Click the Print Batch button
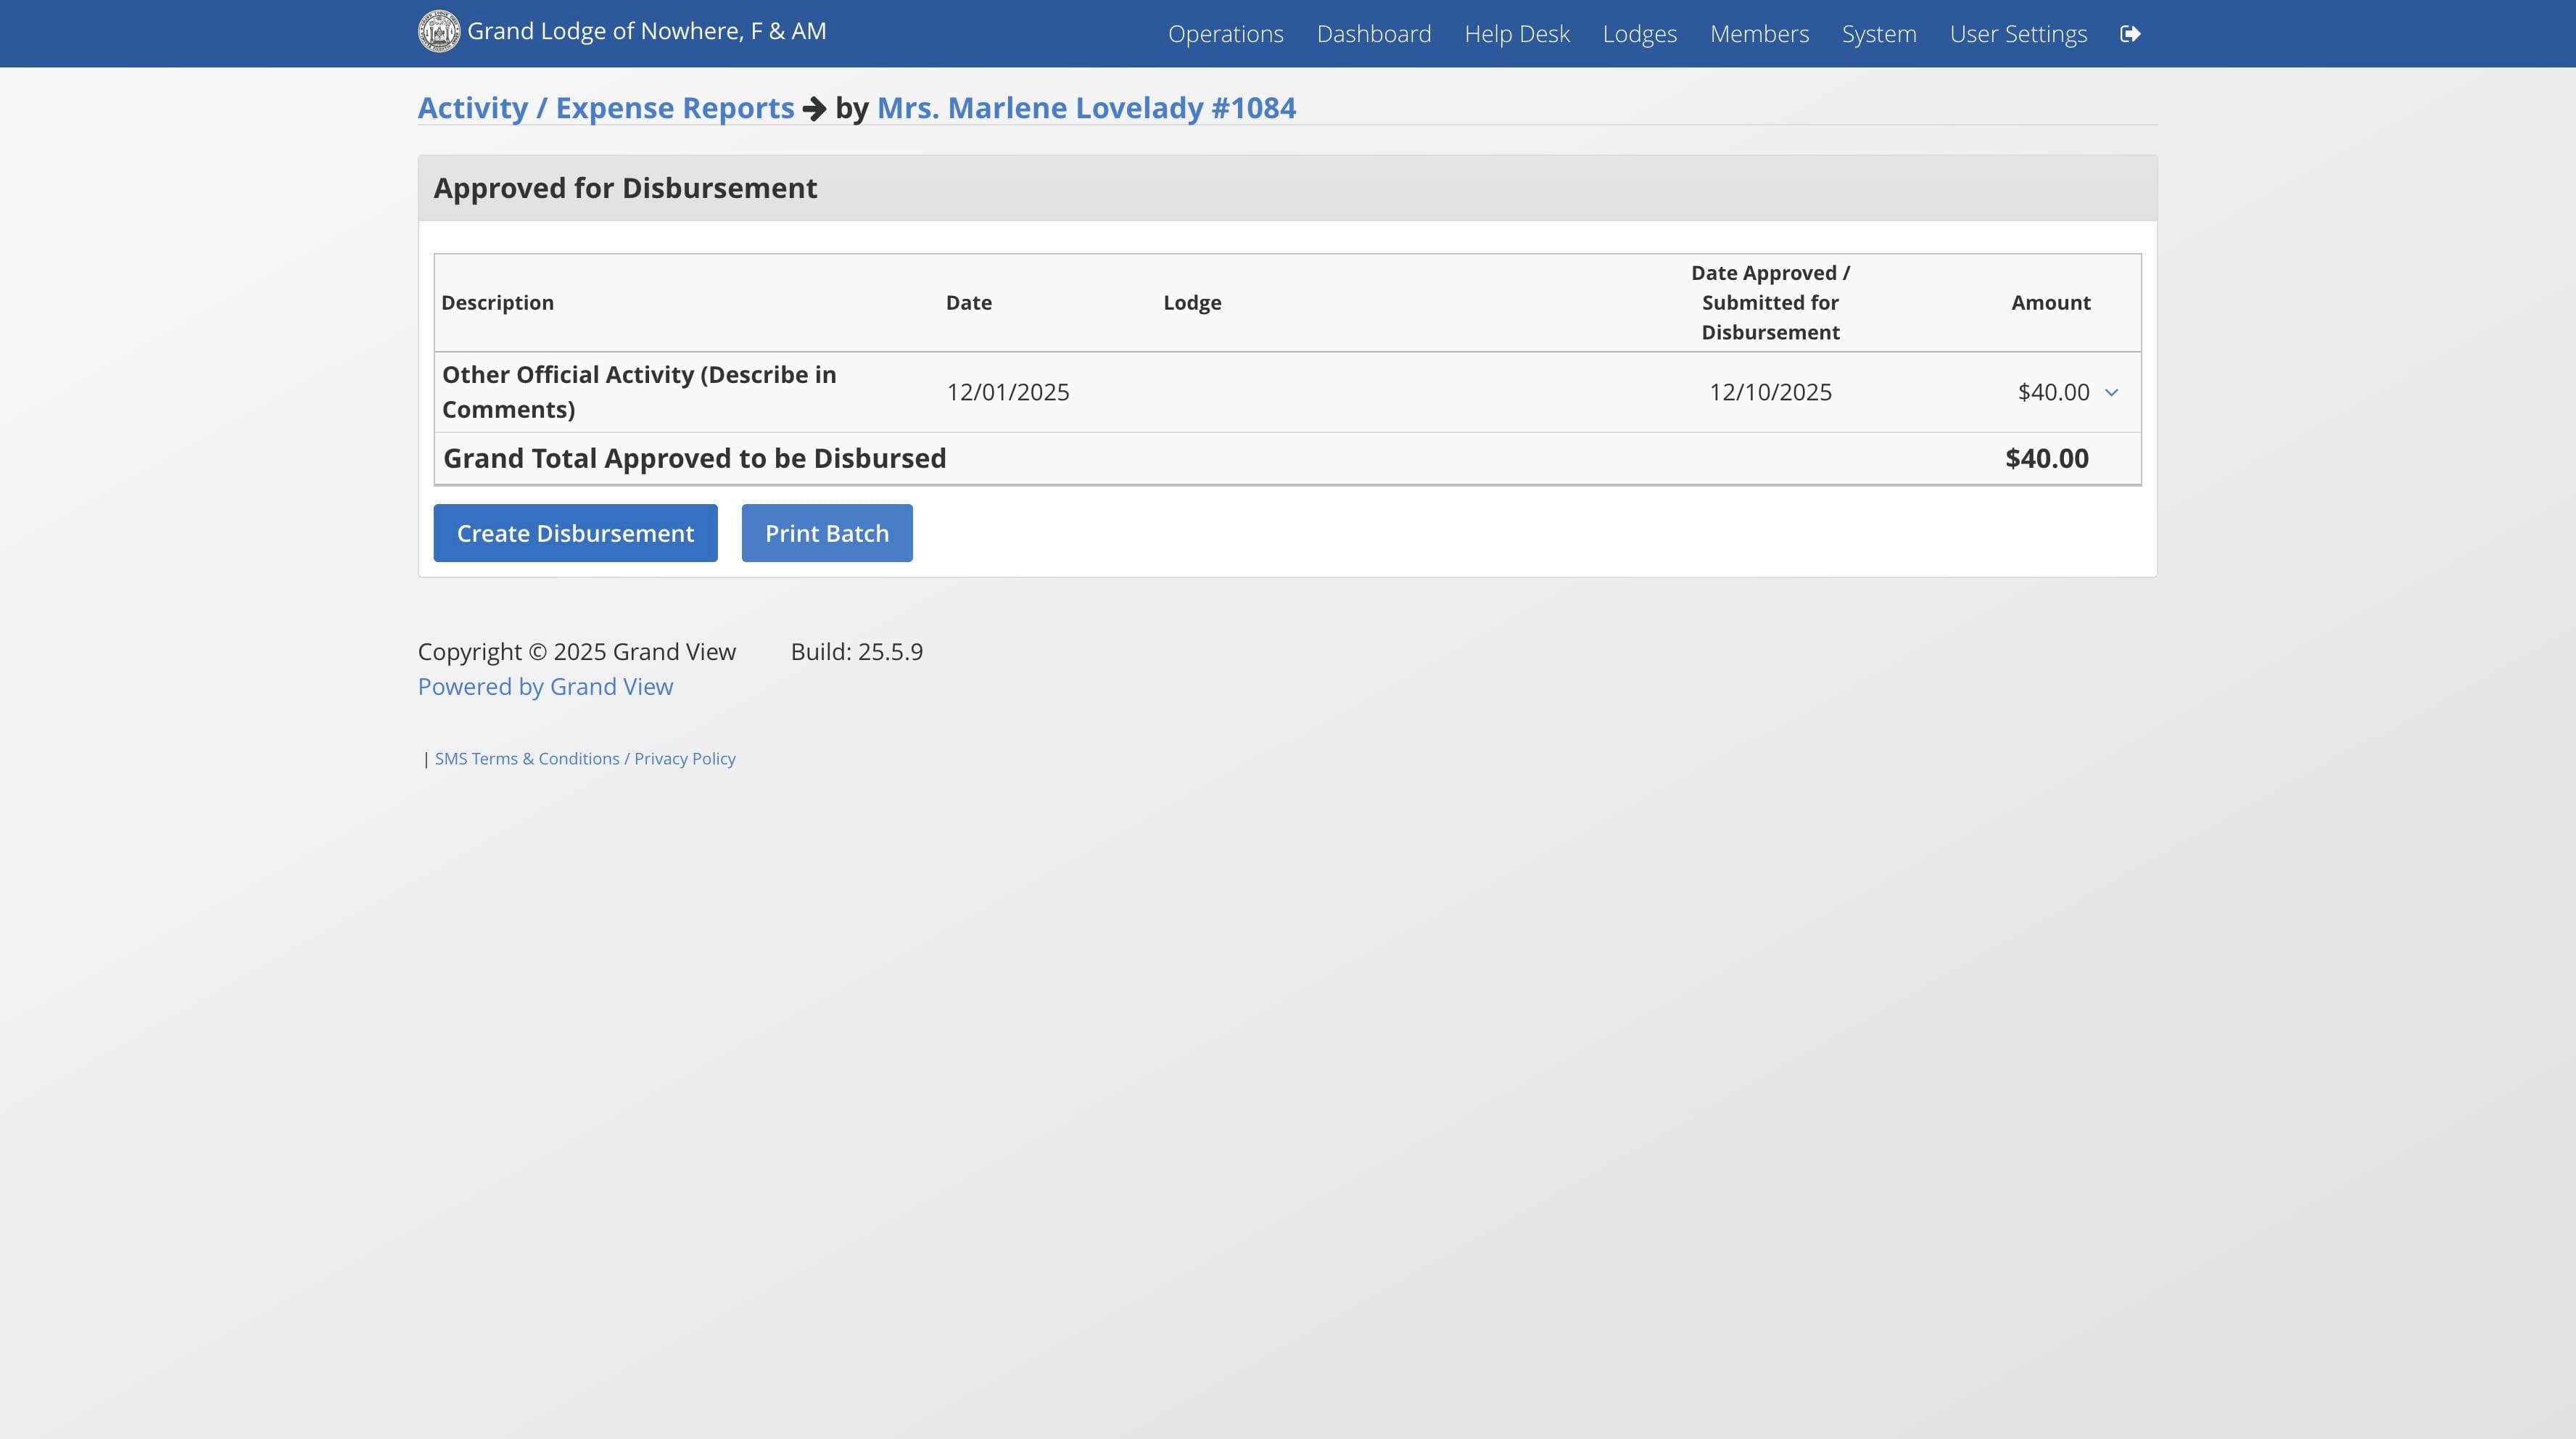 coord(827,533)
